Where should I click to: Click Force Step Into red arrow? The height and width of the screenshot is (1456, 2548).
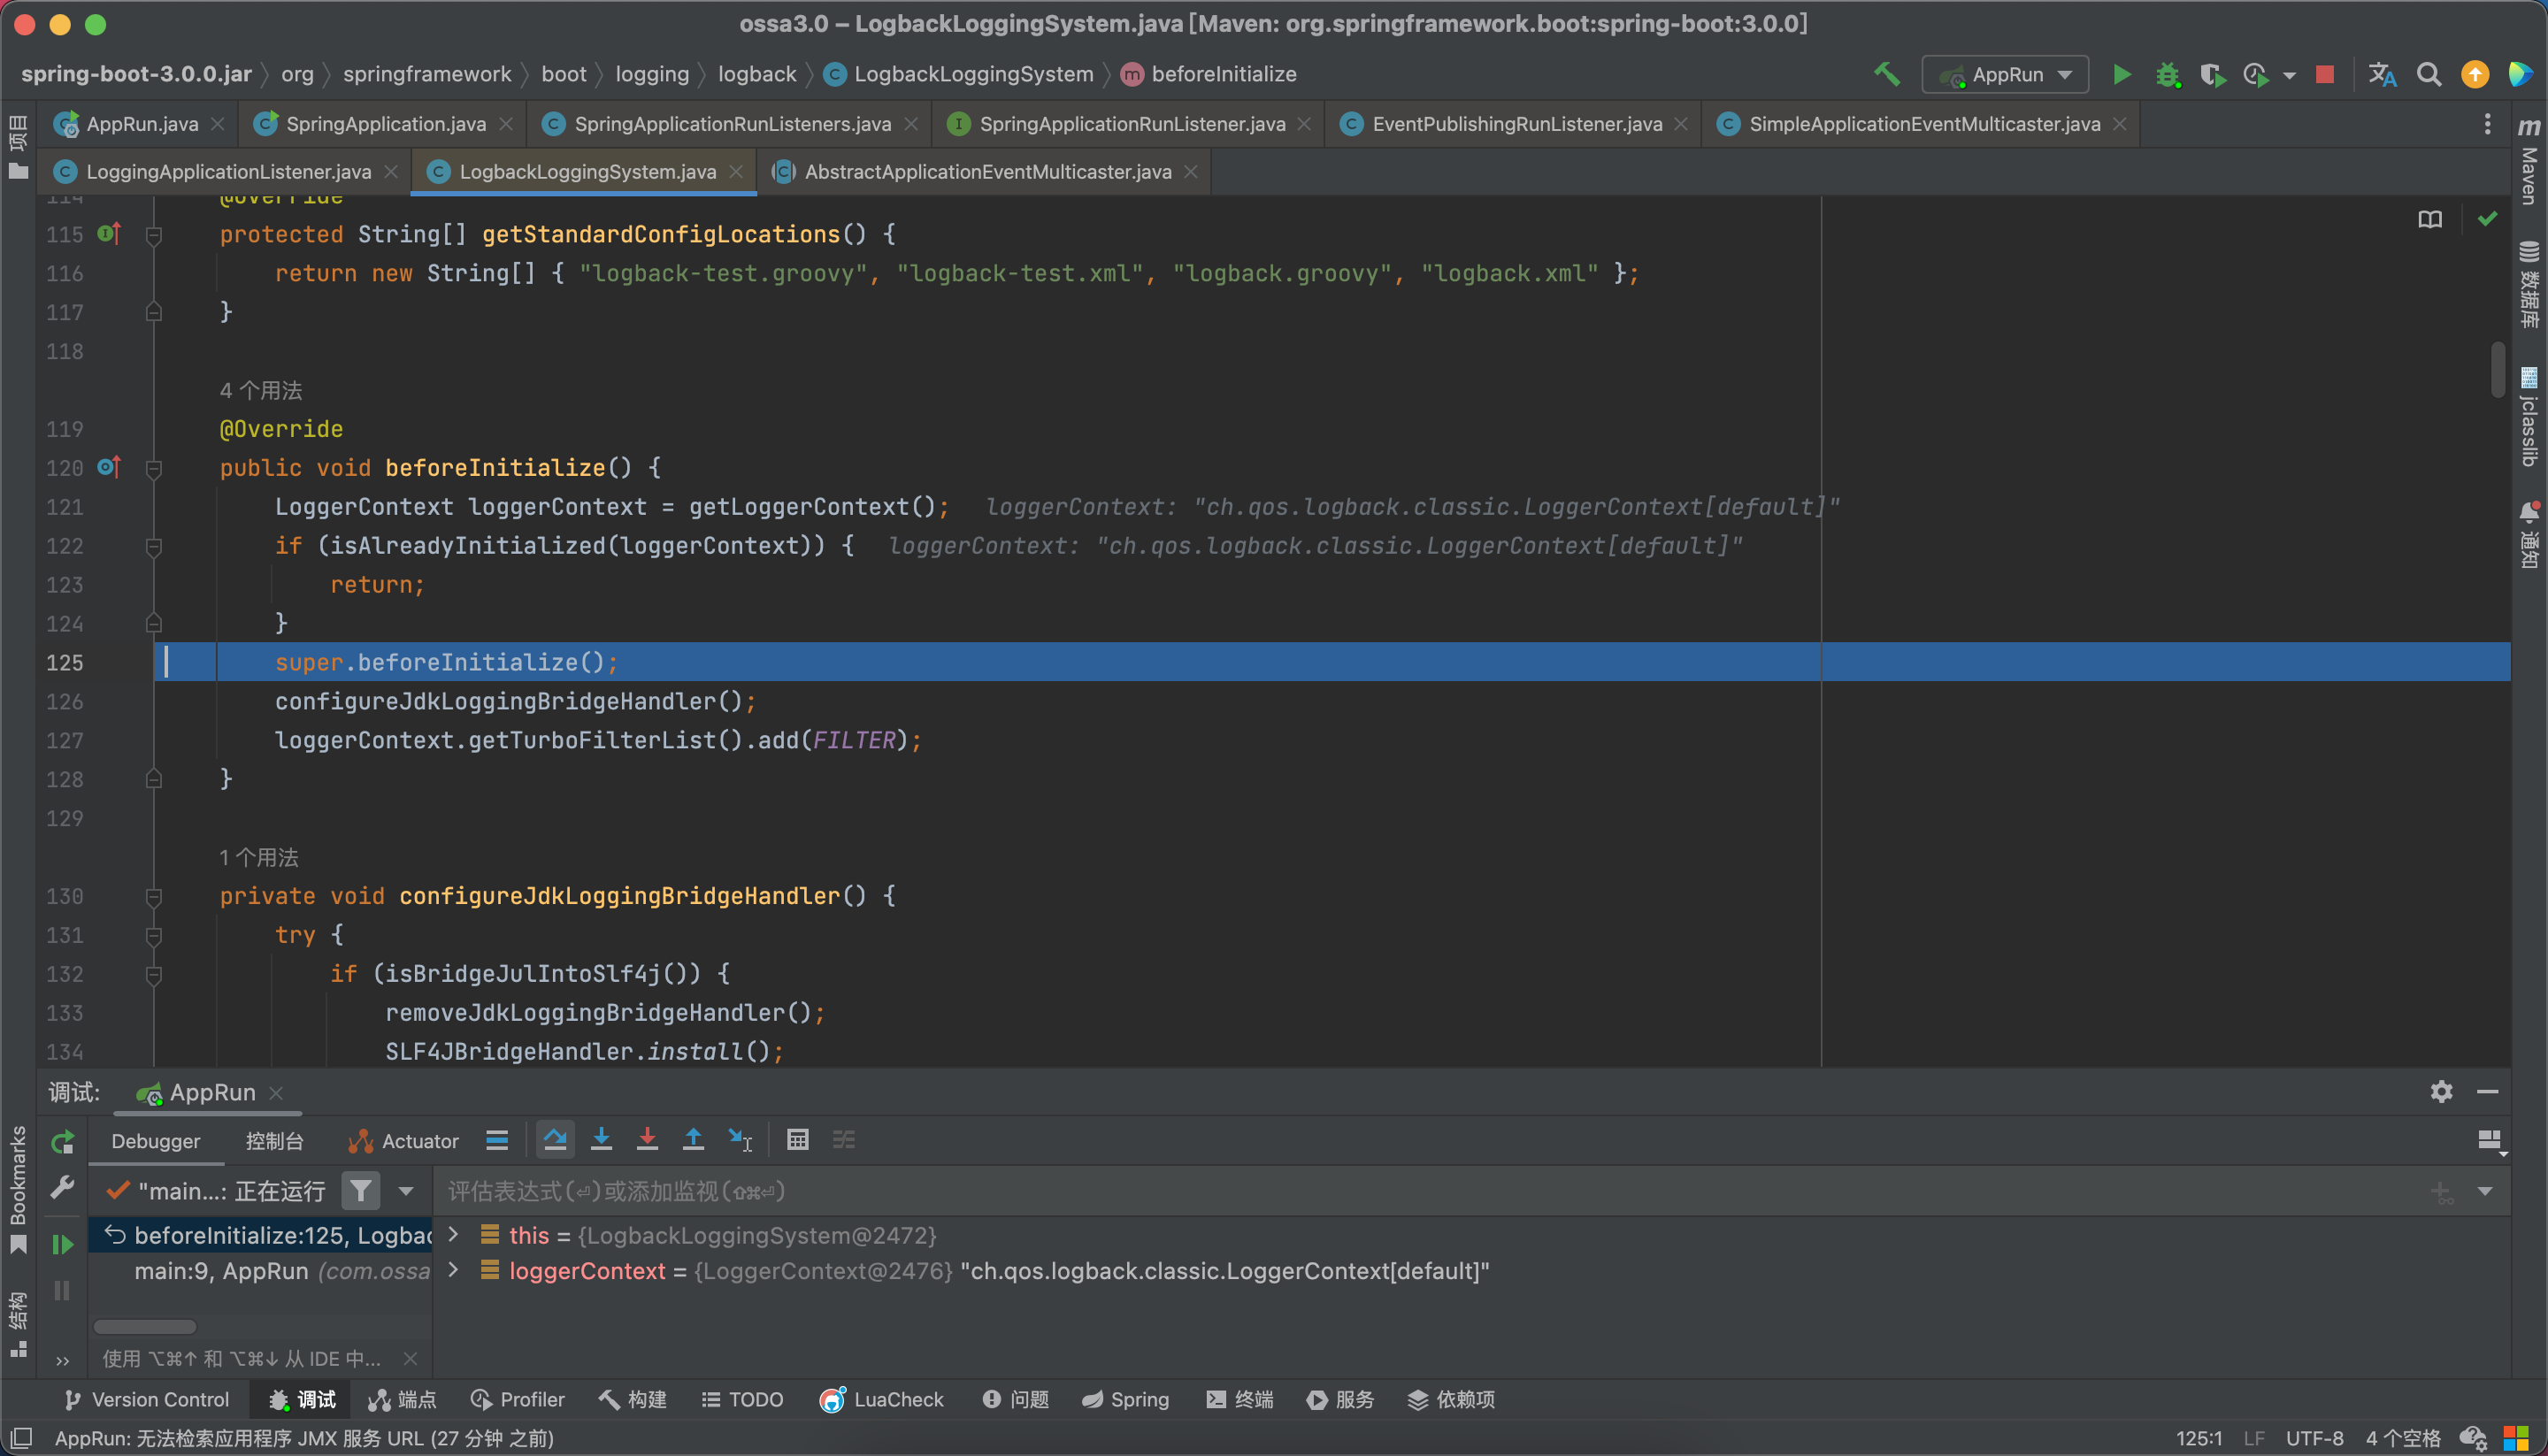tap(647, 1140)
